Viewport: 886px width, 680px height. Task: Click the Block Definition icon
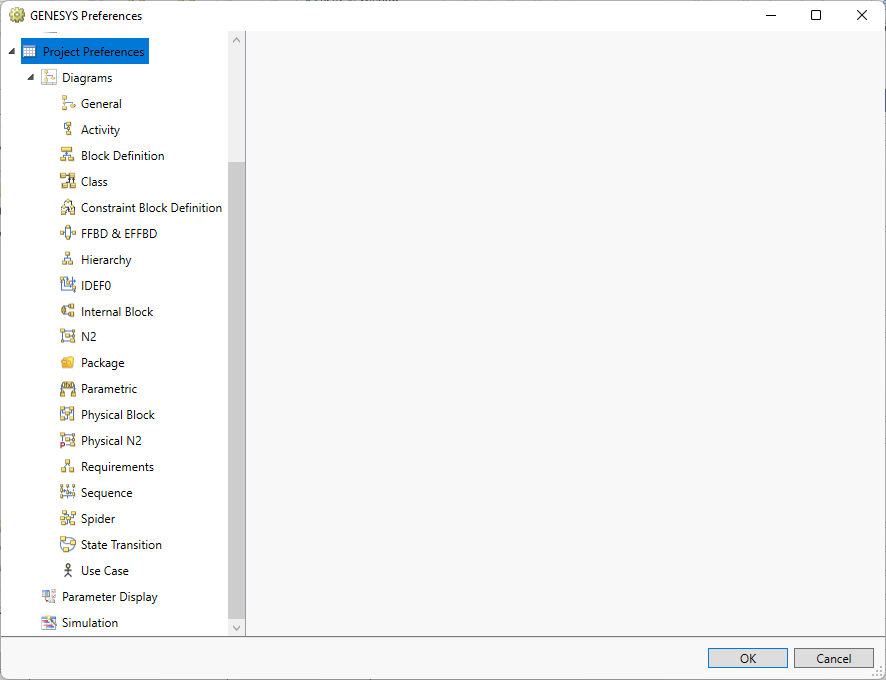click(68, 156)
